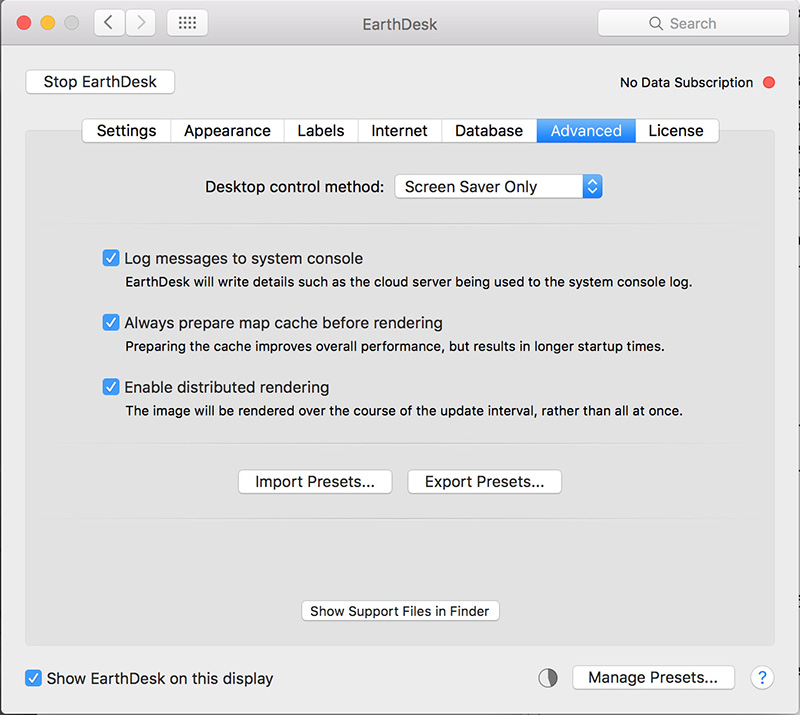Show all preferences grid icon
800x715 pixels.
pyautogui.click(x=187, y=23)
